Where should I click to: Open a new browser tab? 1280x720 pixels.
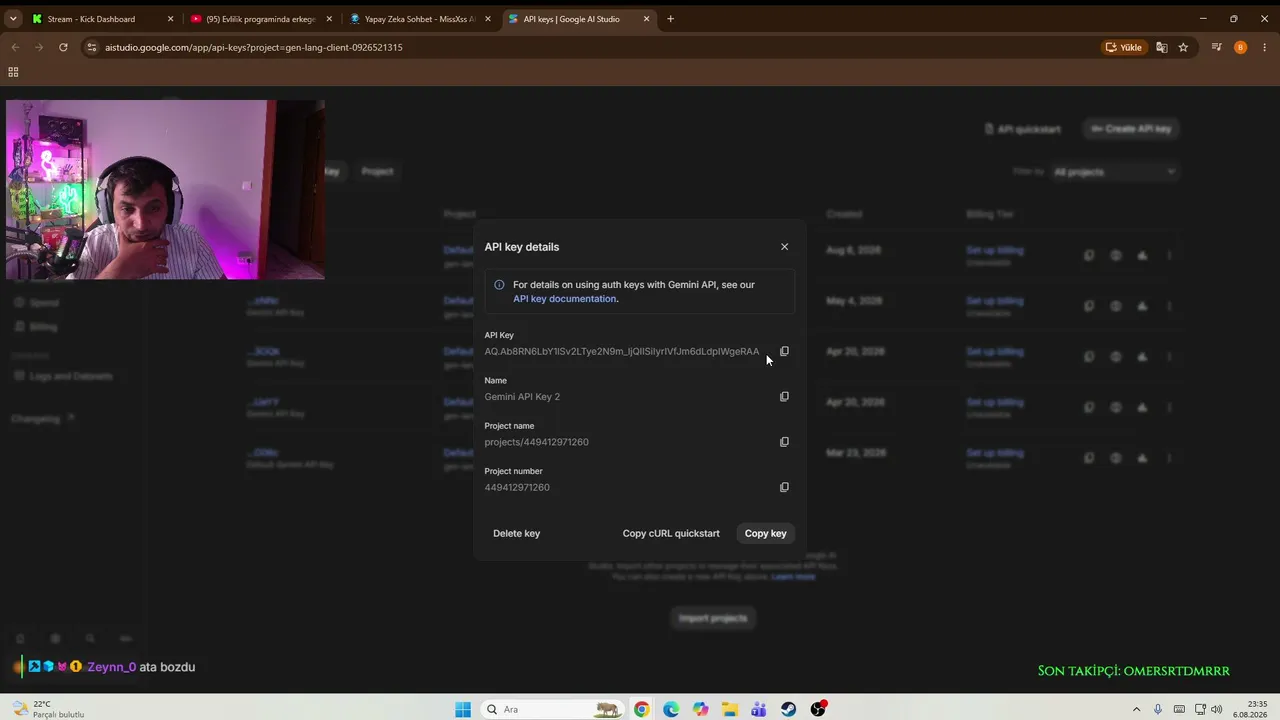point(670,19)
